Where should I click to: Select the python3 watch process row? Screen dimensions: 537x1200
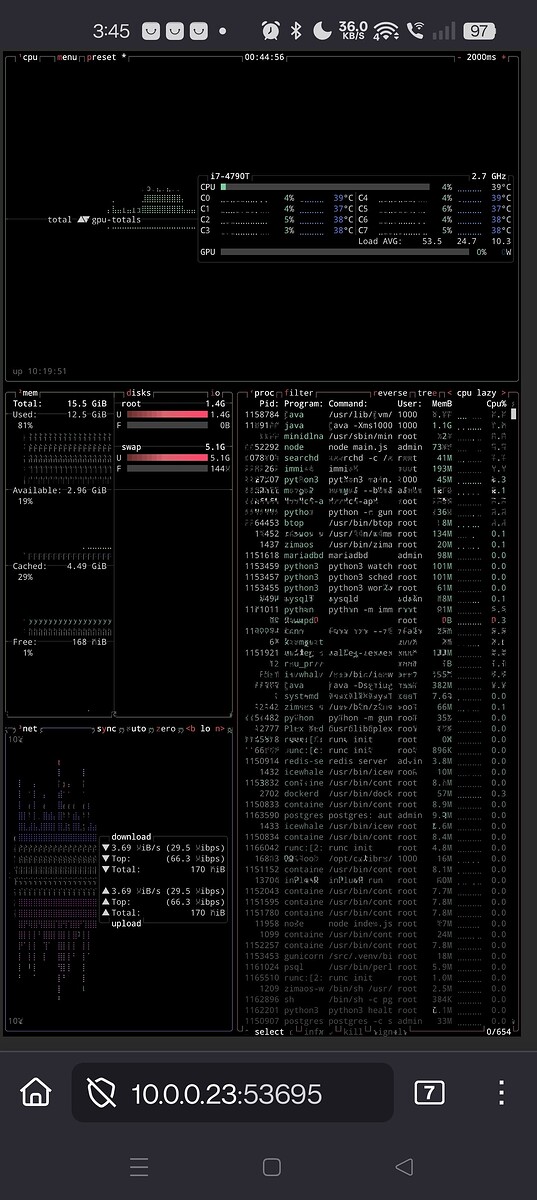click(375, 566)
